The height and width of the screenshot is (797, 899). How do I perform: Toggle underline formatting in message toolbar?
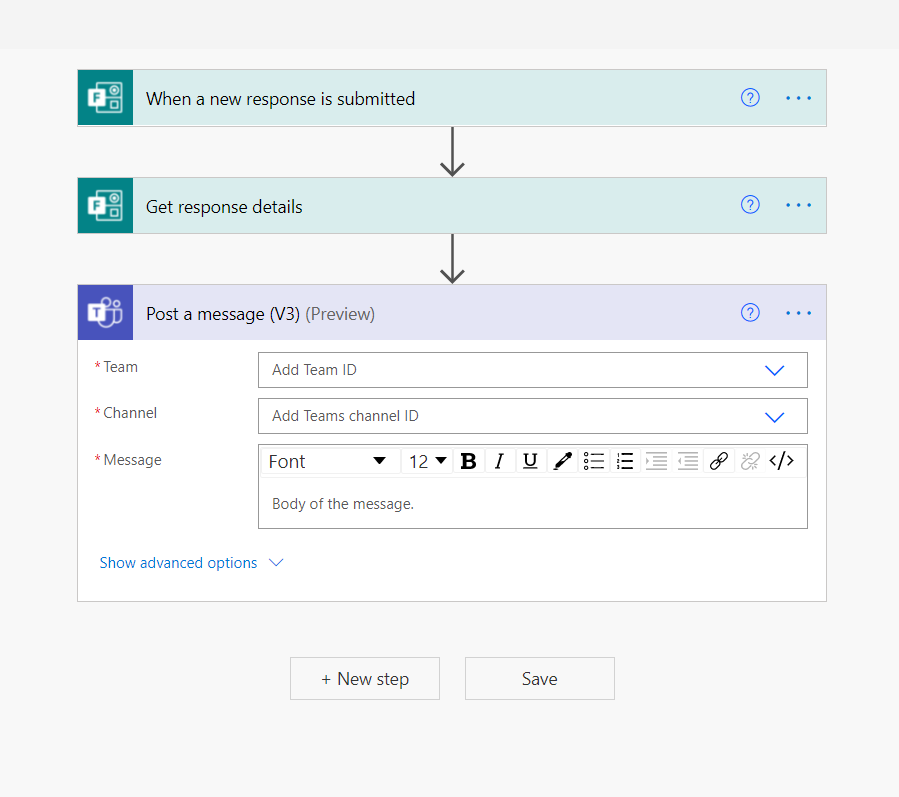tap(530, 461)
